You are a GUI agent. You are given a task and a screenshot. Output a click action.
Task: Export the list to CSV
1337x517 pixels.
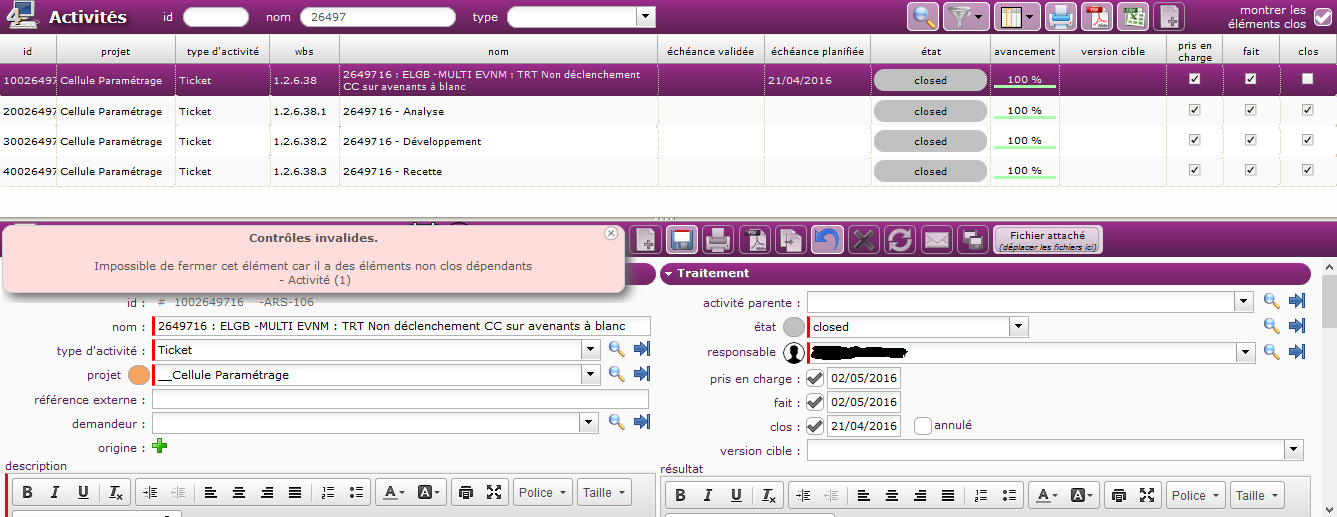click(1132, 16)
